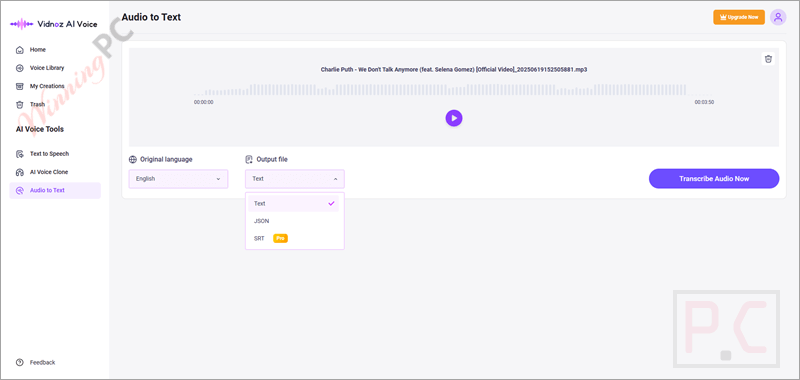This screenshot has width=800, height=380.
Task: Click the Voice Library icon
Action: click(20, 68)
